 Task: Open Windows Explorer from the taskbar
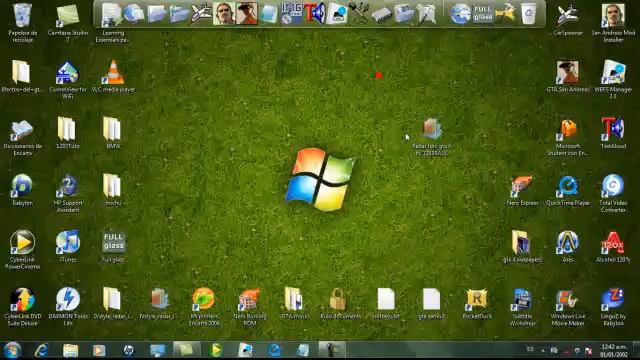coord(70,350)
